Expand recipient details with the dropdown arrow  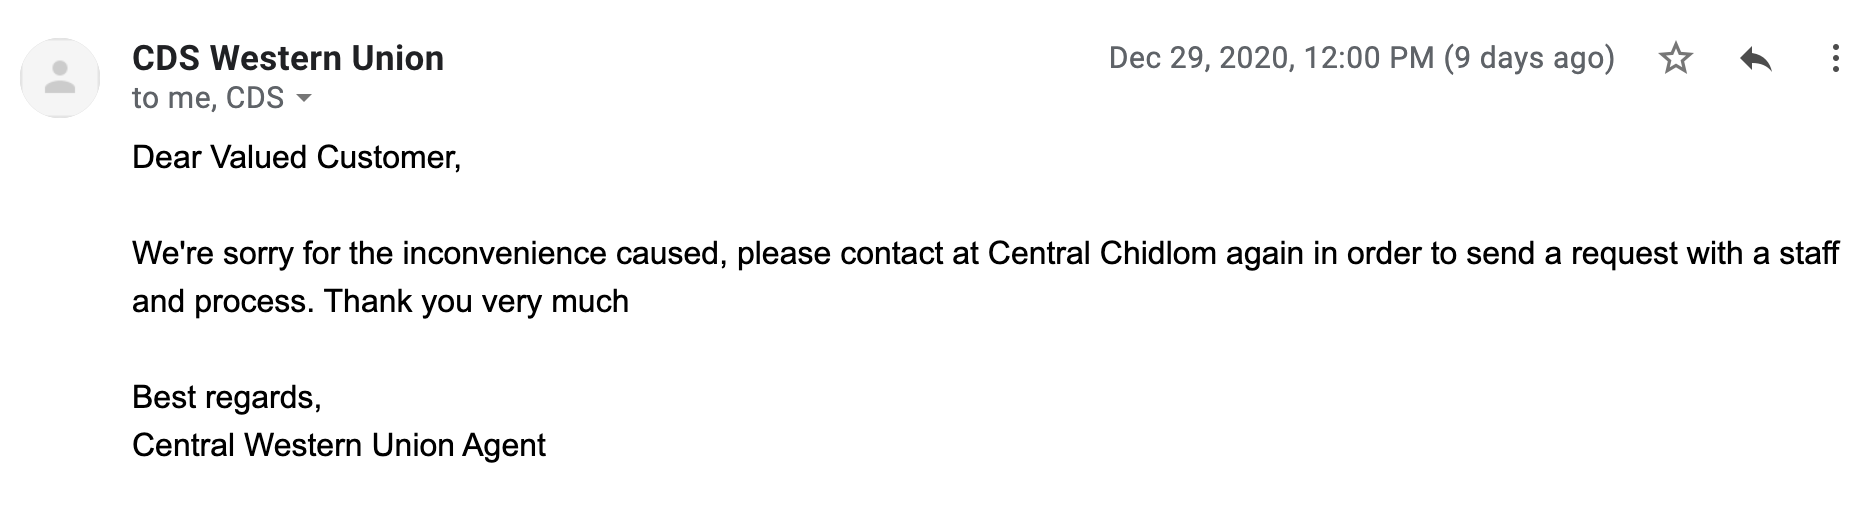click(x=304, y=98)
